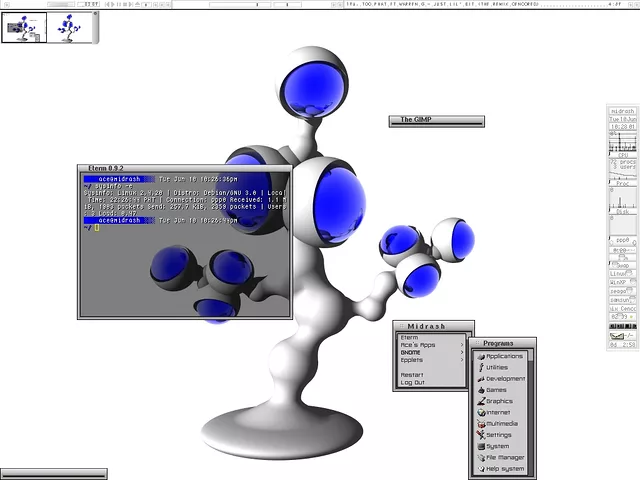This screenshot has width=640, height=480.
Task: Click the shaded The GIMP window title bar
Action: (x=436, y=120)
